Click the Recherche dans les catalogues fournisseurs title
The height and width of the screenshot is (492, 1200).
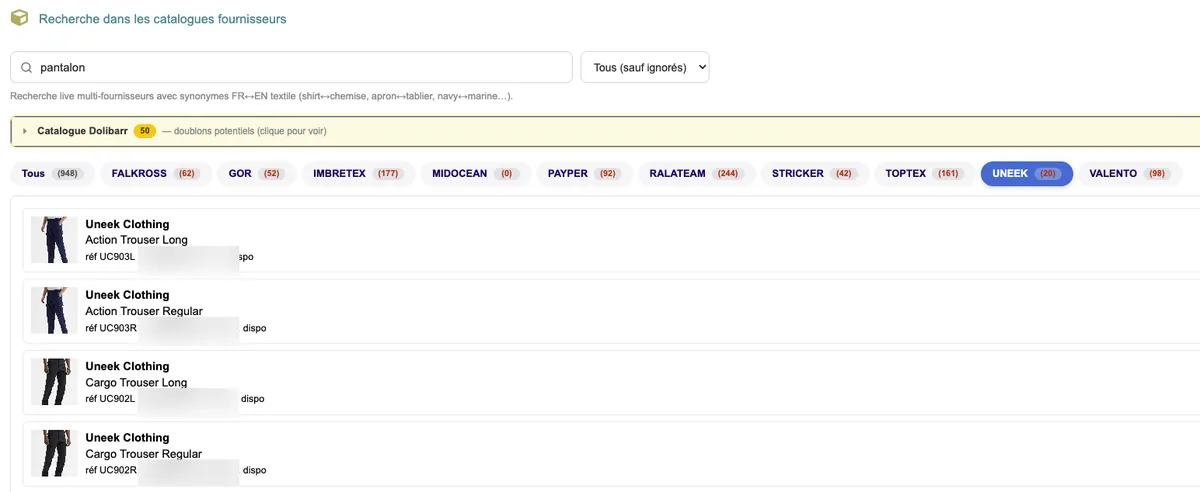[x=162, y=19]
